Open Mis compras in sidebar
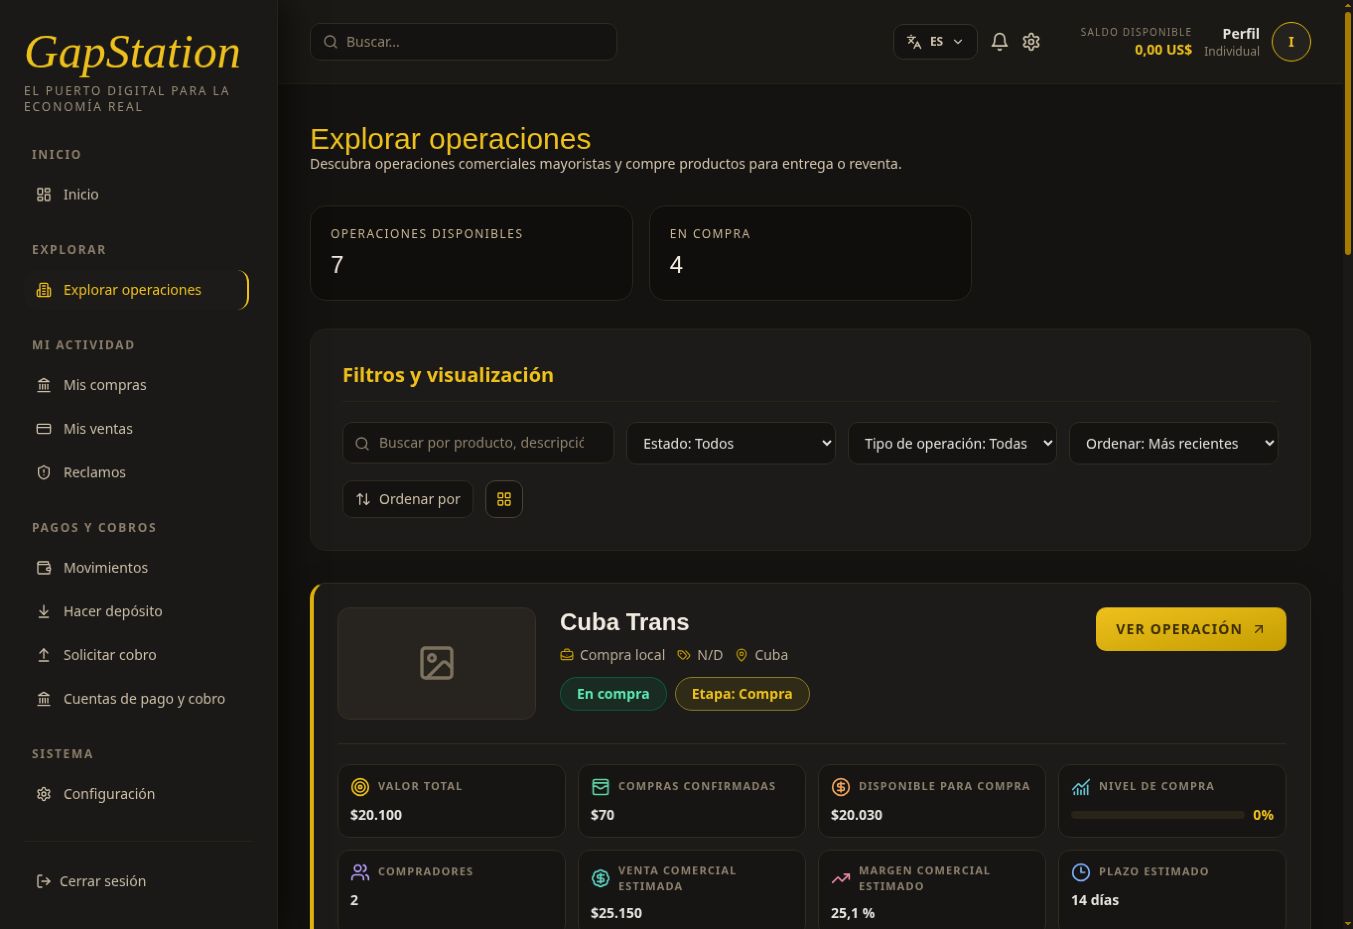 [138, 385]
